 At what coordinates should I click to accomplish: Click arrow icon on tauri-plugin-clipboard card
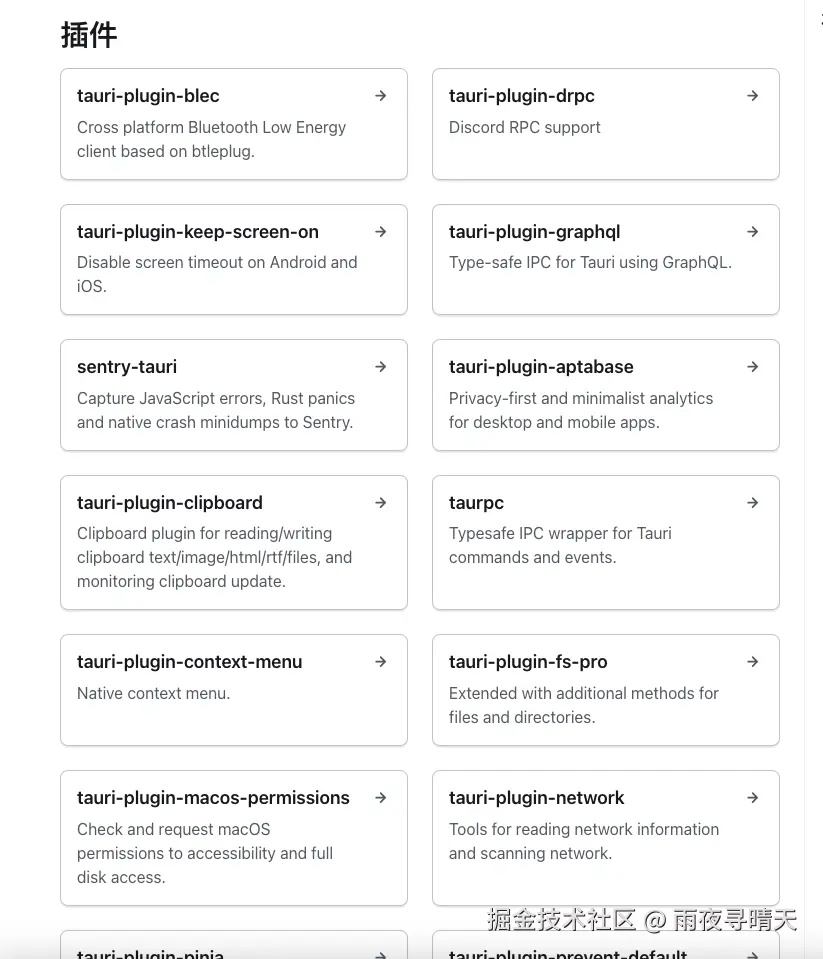coord(381,503)
